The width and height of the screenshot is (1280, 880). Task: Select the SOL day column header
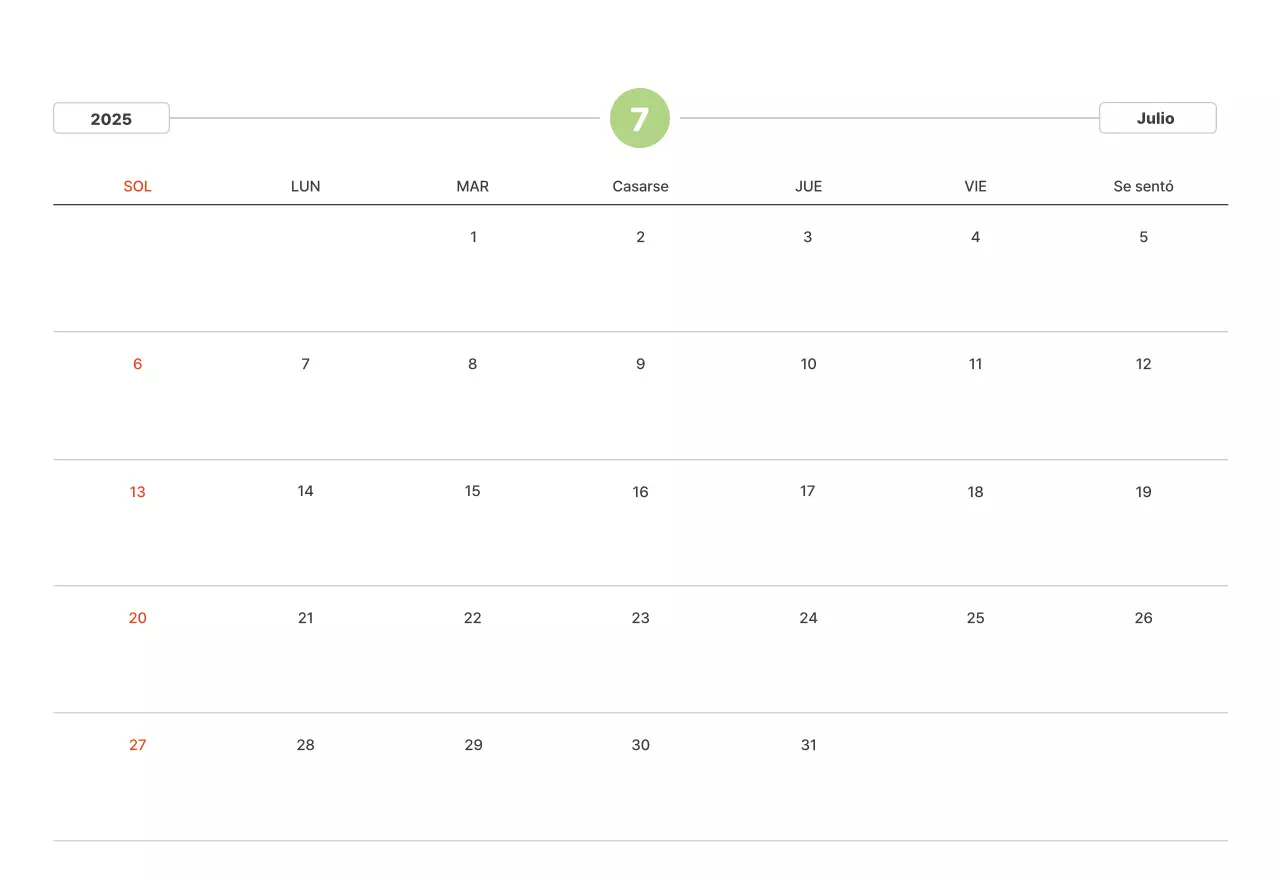pos(137,186)
